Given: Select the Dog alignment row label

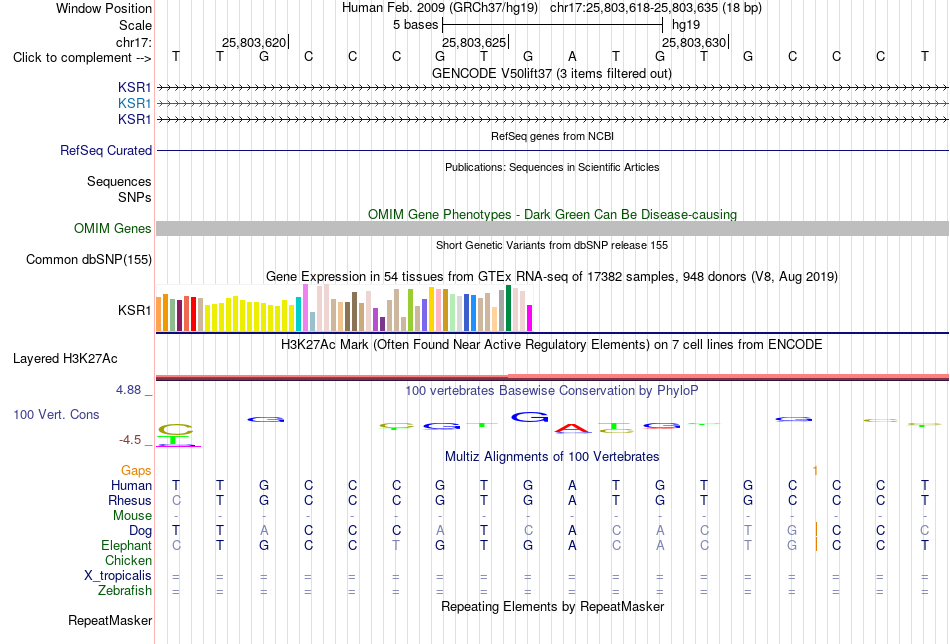Looking at the screenshot, I should pos(140,530).
